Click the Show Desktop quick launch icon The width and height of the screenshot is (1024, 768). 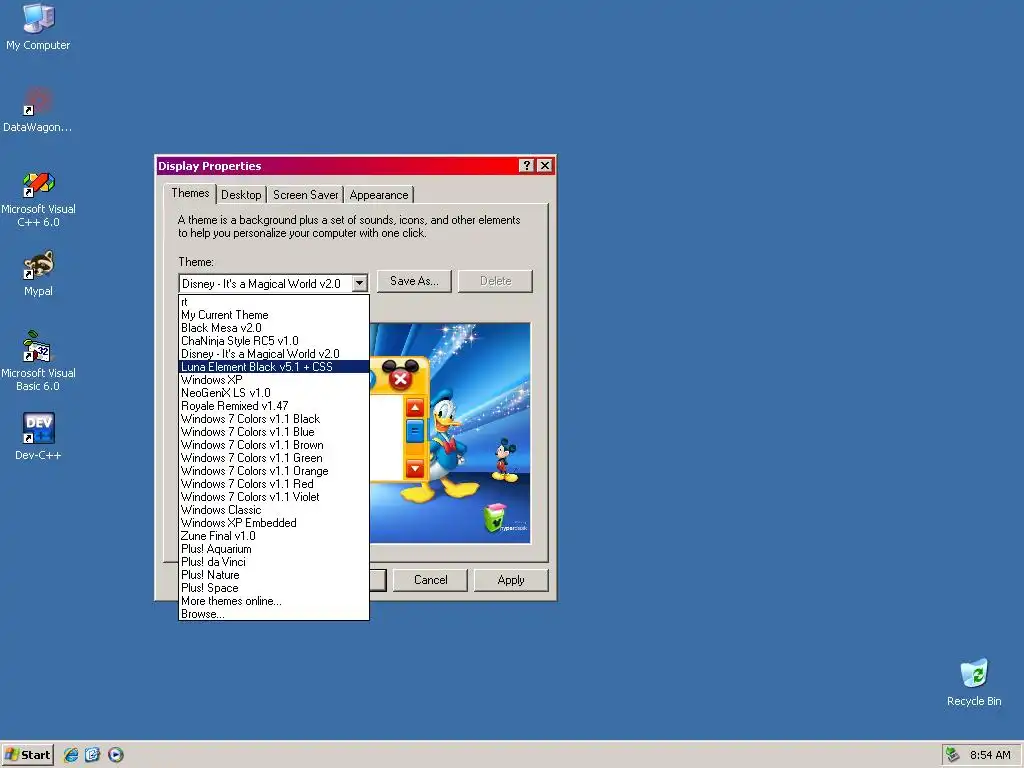click(x=93, y=755)
